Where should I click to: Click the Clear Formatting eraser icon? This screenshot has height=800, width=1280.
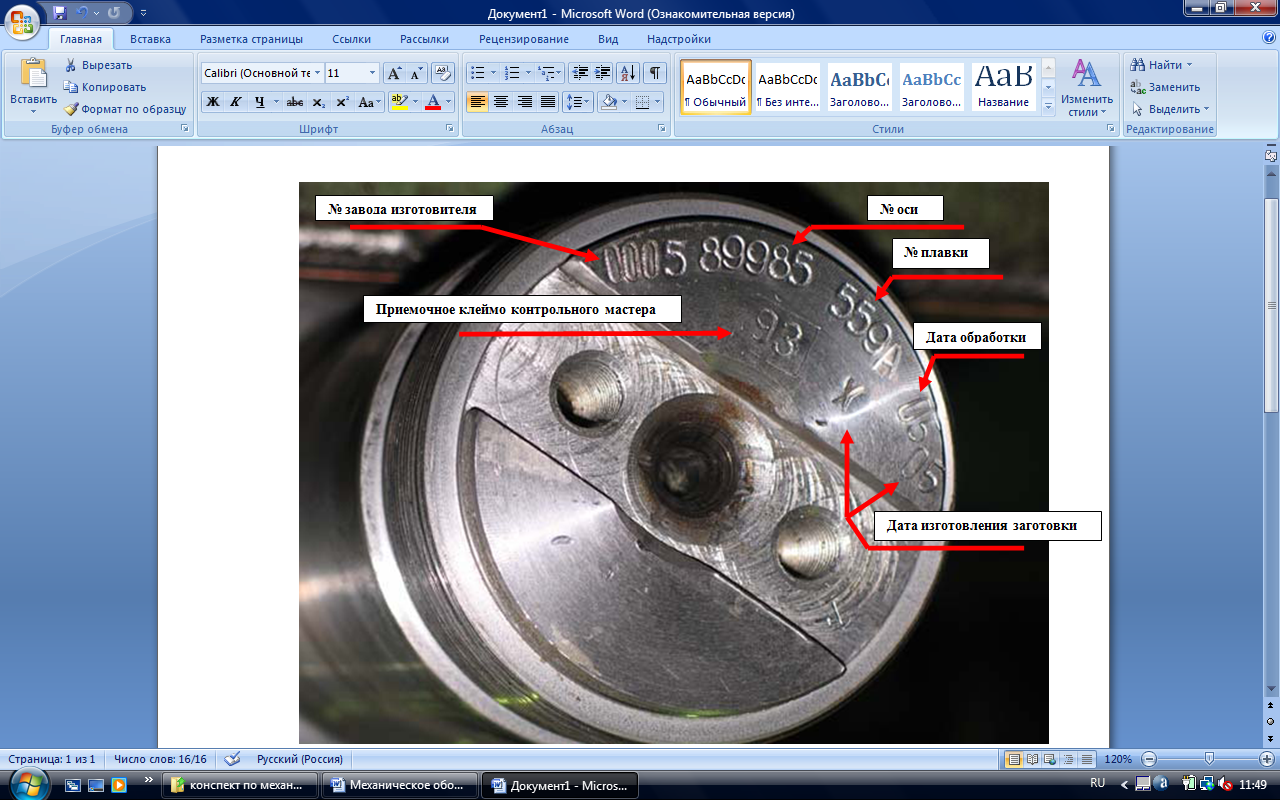point(443,73)
